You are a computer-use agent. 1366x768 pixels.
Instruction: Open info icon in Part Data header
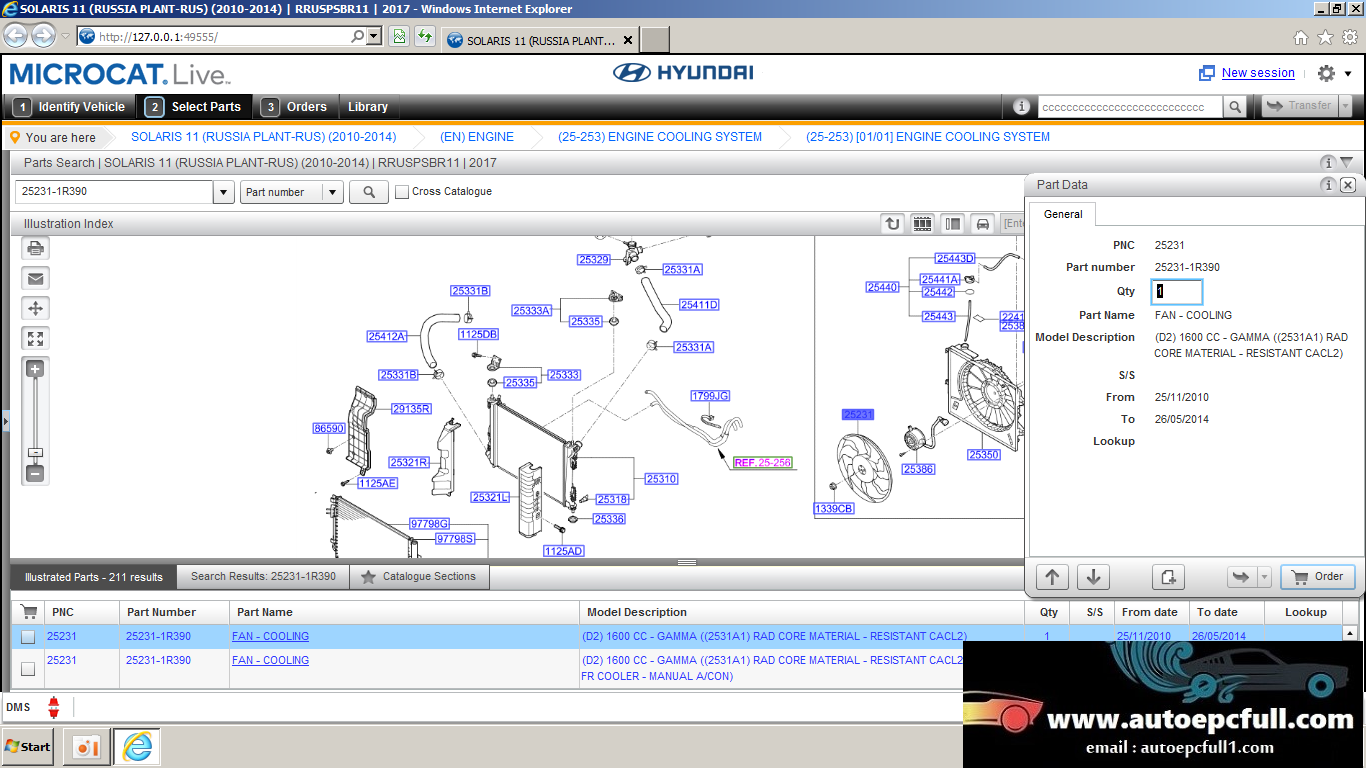(1328, 185)
